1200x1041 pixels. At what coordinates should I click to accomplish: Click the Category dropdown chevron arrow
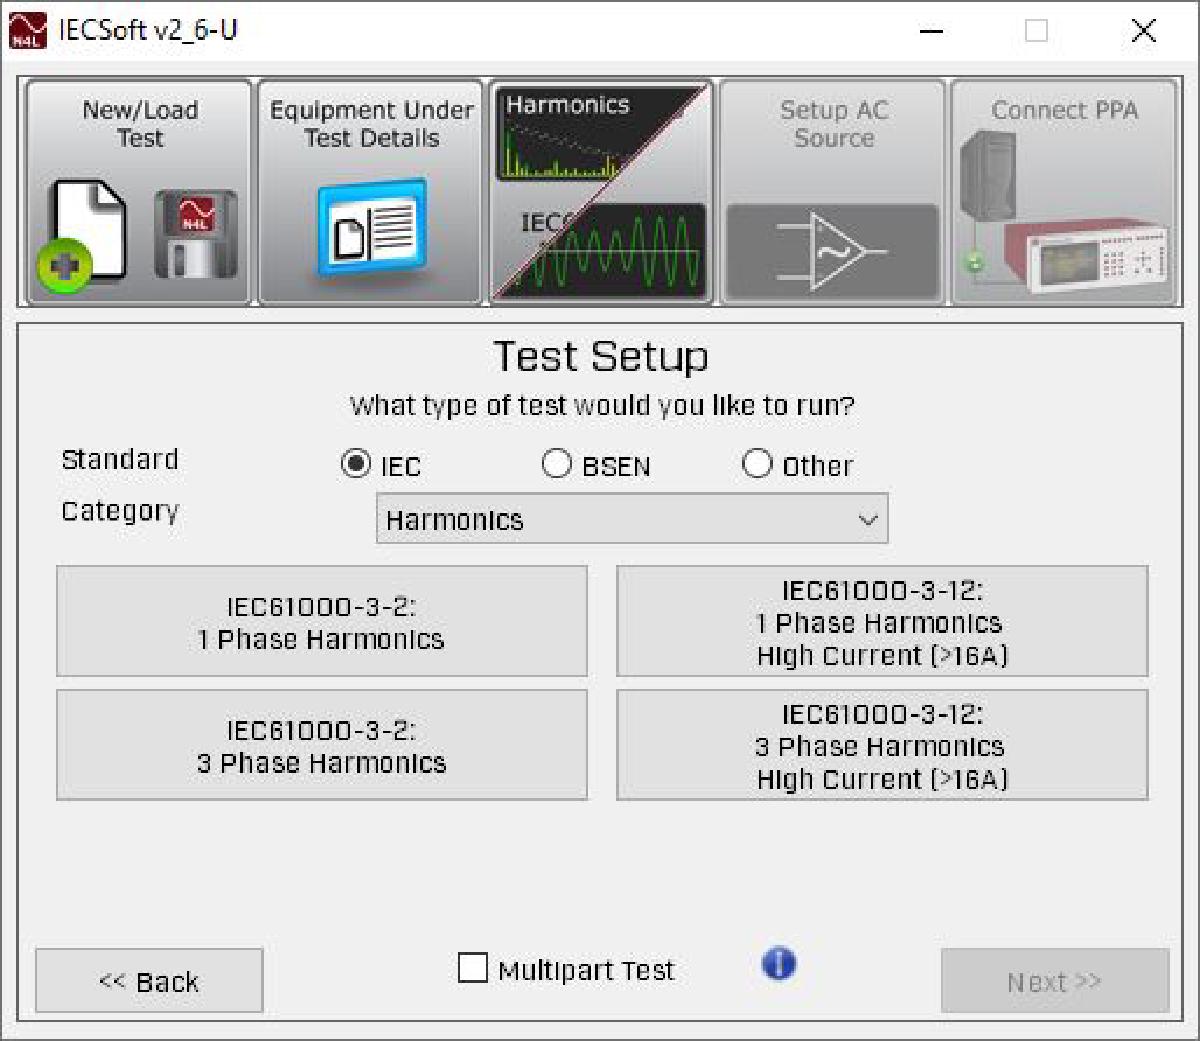tap(870, 518)
